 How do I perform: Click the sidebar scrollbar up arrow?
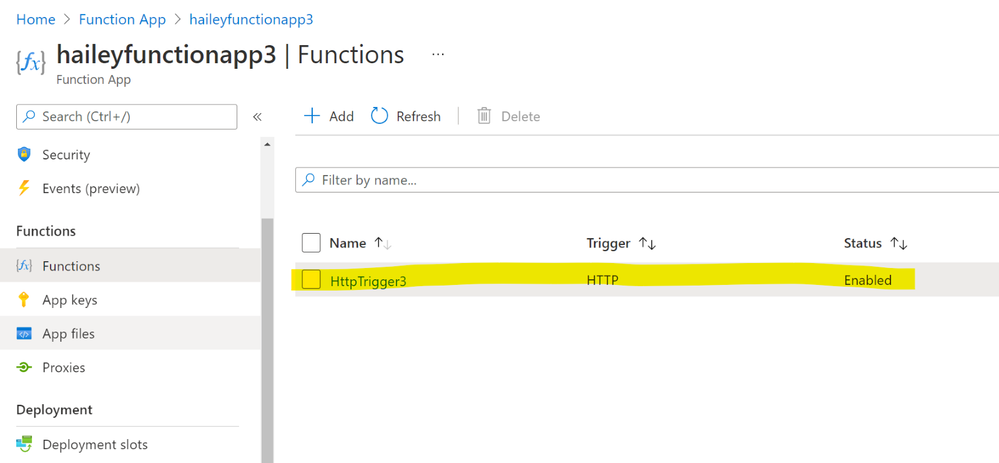(x=267, y=145)
